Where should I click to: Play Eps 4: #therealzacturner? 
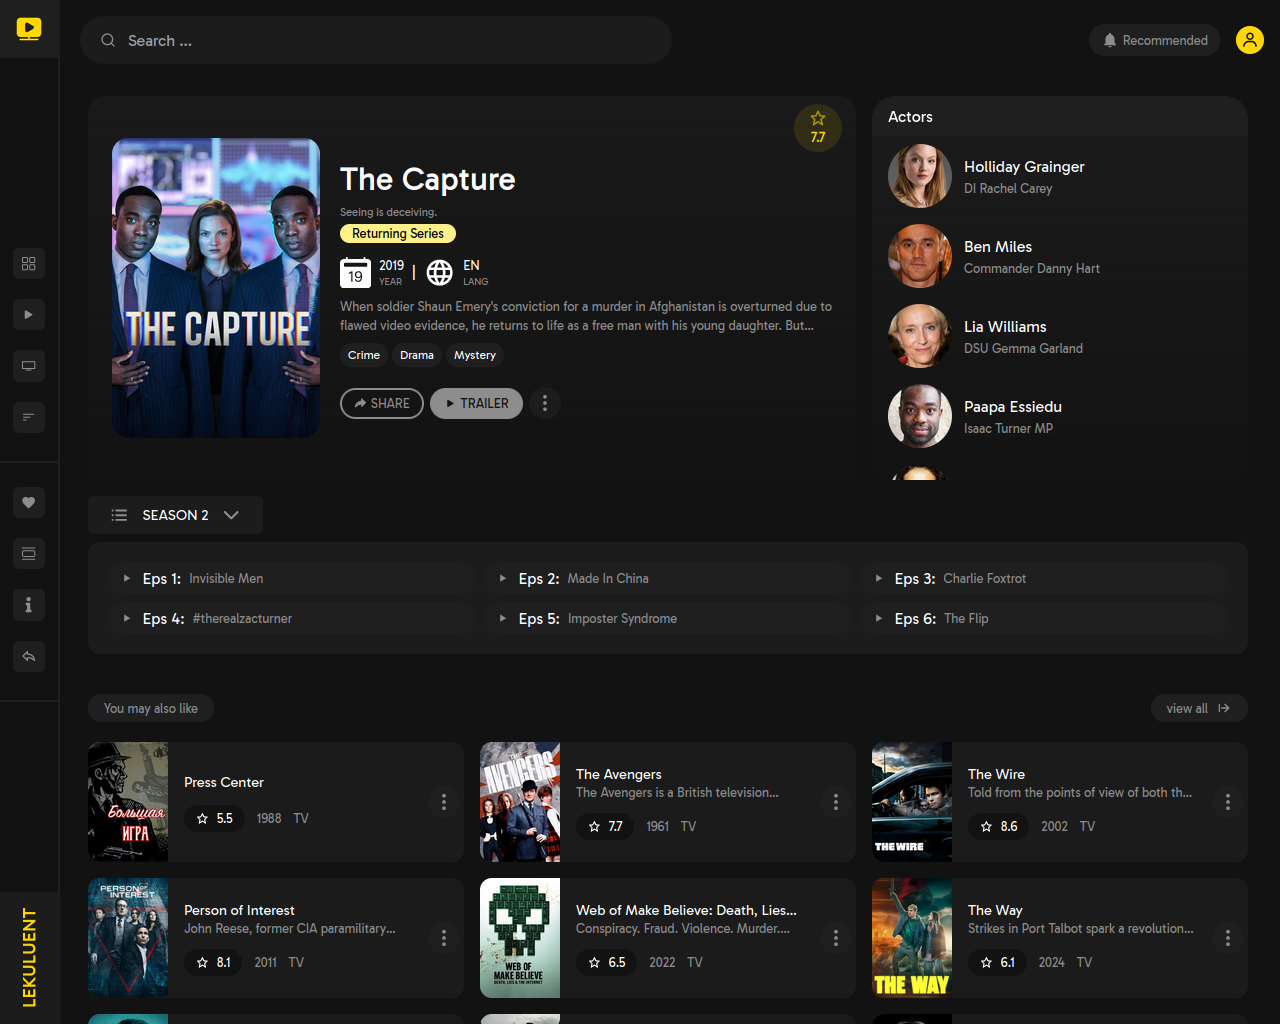pos(290,618)
